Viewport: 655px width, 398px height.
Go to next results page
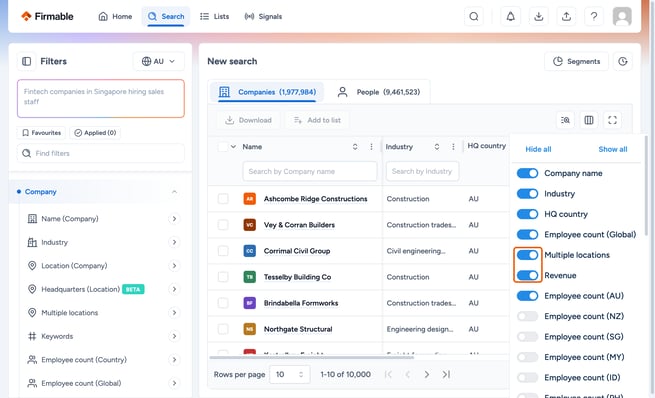coord(427,374)
